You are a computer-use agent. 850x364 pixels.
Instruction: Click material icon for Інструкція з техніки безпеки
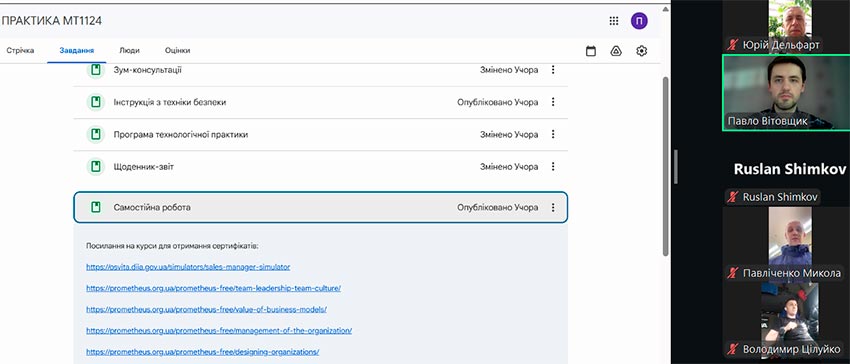[96, 102]
